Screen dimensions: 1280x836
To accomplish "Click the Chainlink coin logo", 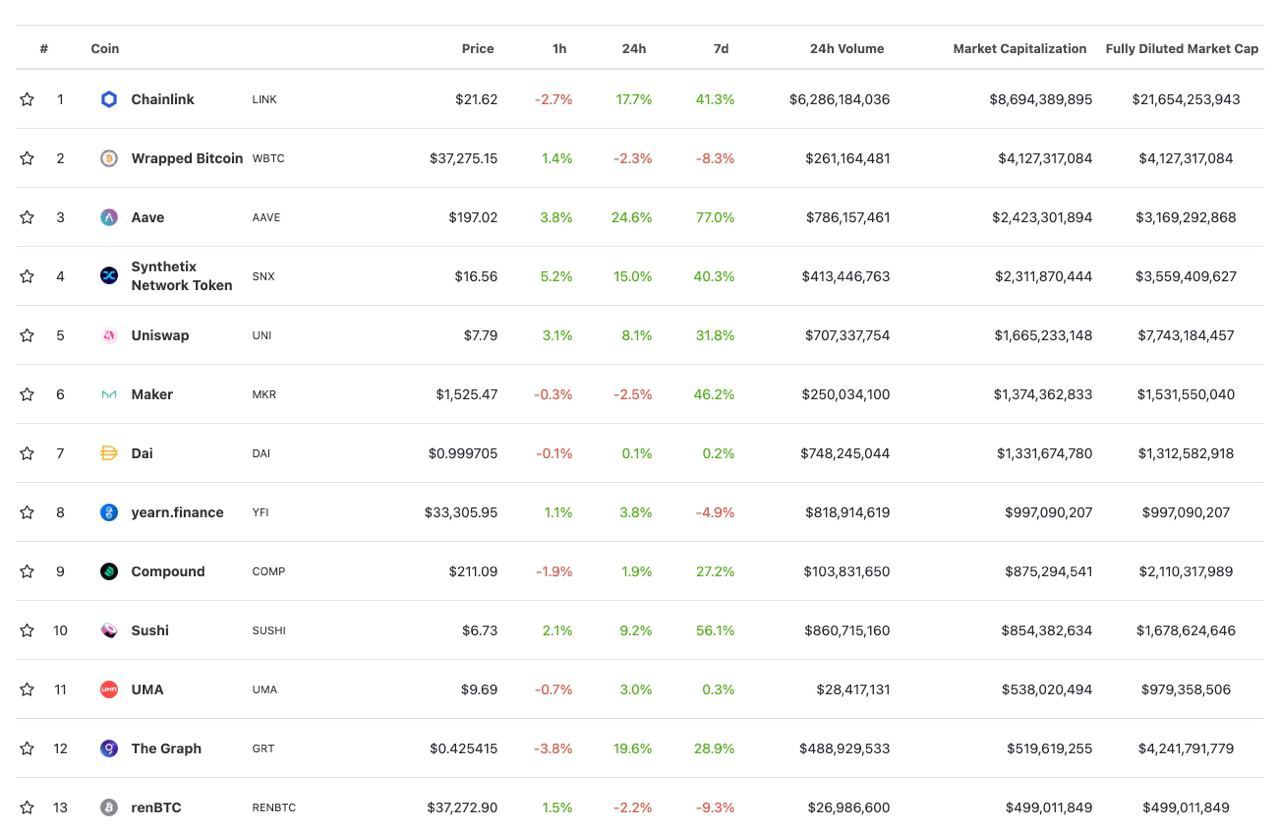I will point(109,99).
